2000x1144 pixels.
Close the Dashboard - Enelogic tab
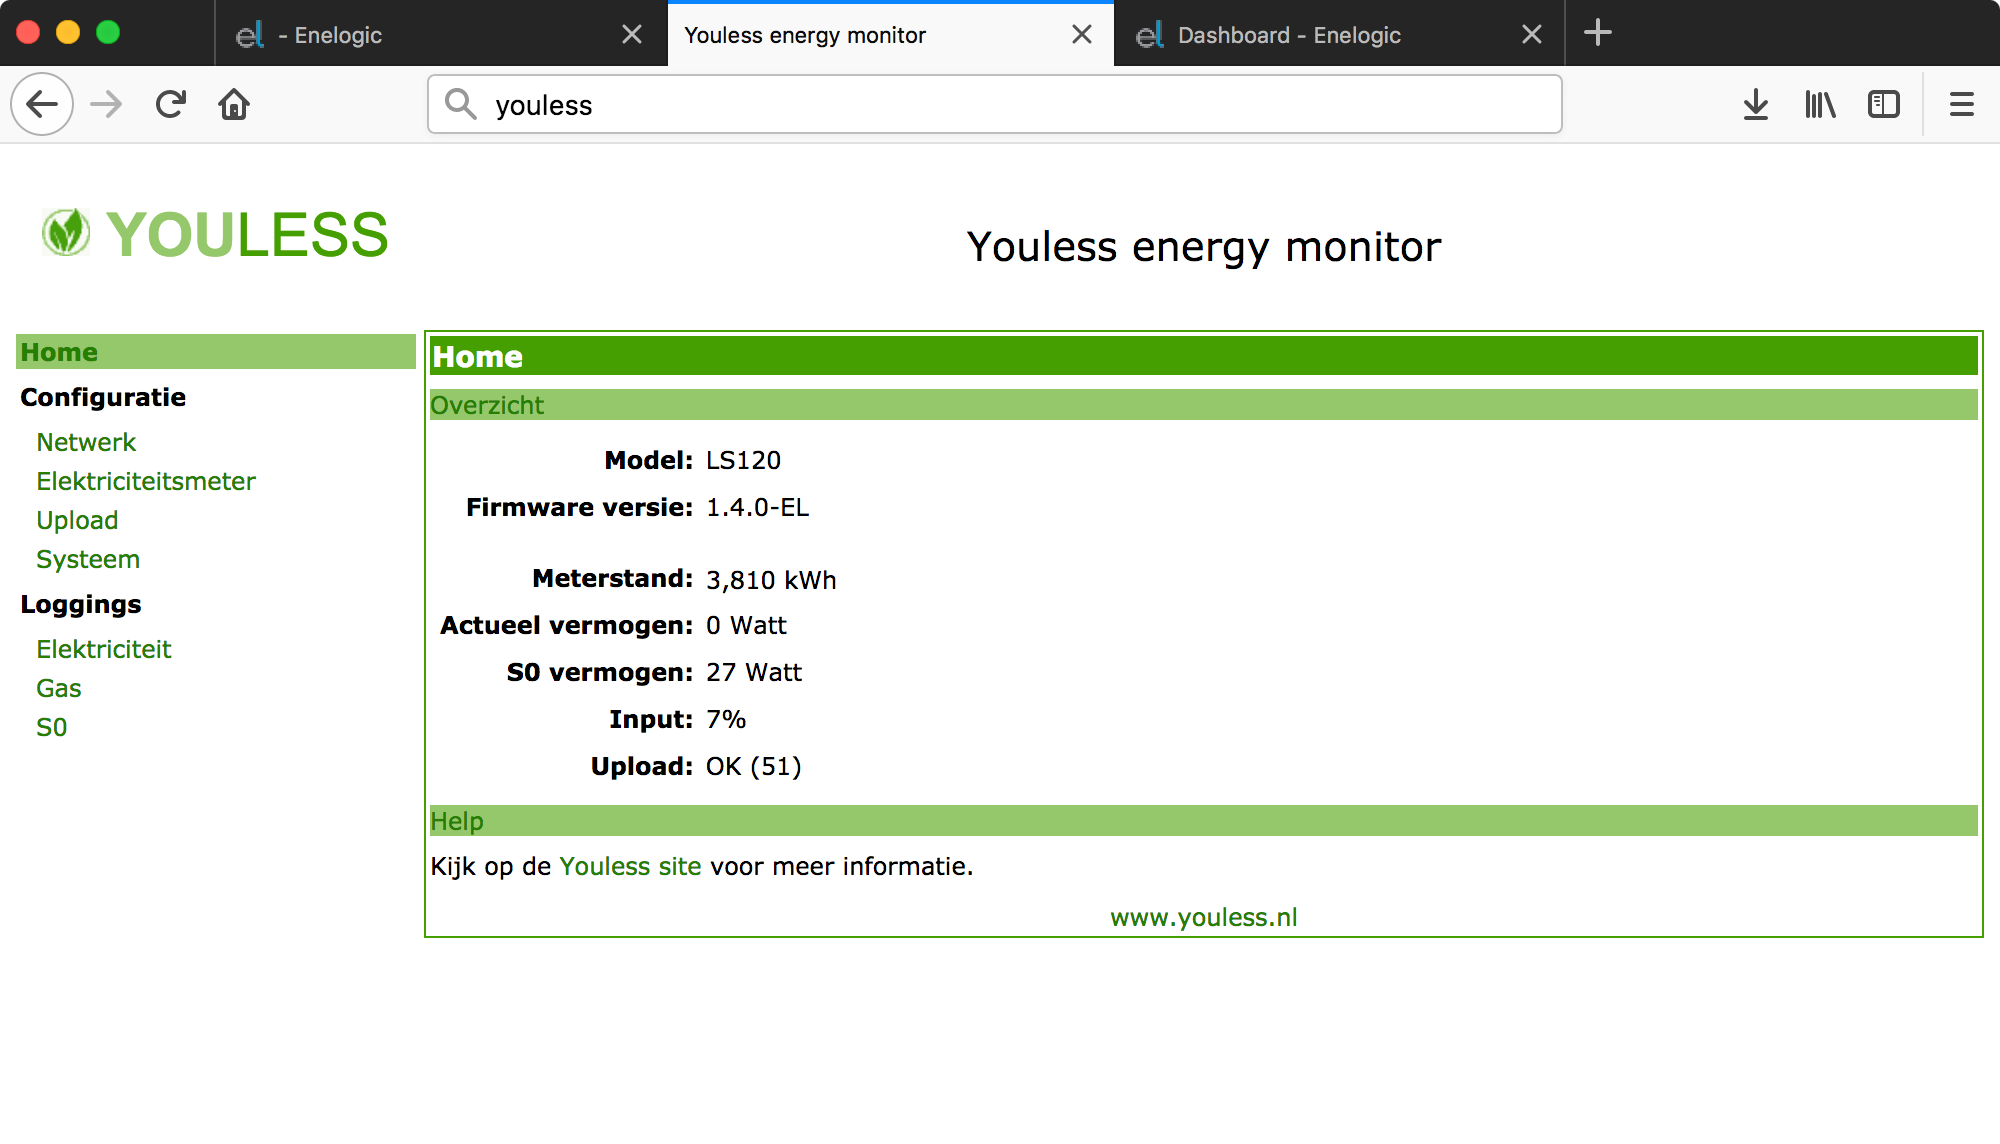[1532, 35]
